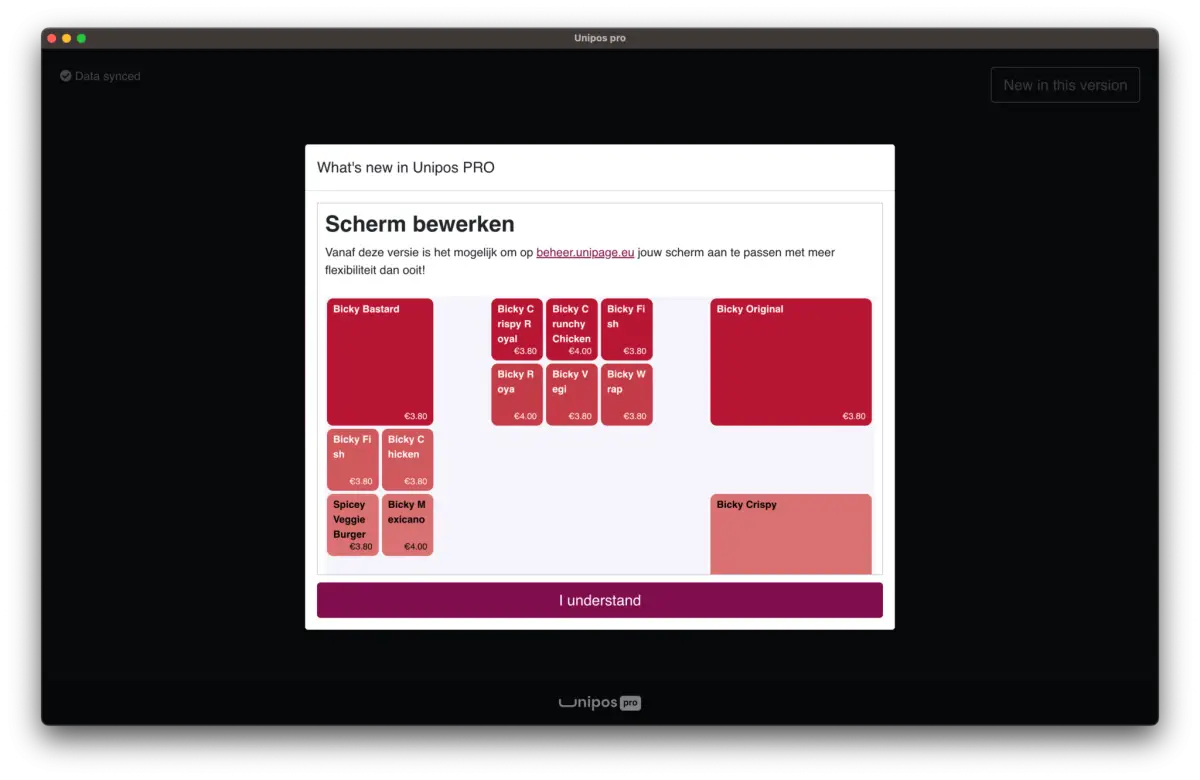
Task: Open the beheer.unipage.eu link
Action: click(585, 253)
